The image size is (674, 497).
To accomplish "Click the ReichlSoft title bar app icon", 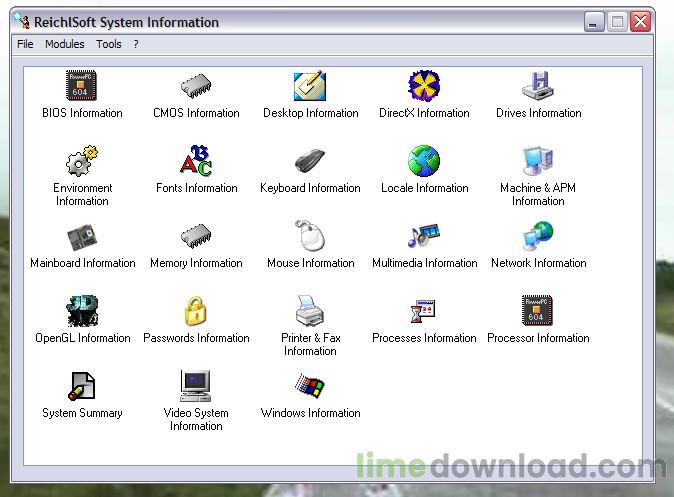I will [x=22, y=21].
